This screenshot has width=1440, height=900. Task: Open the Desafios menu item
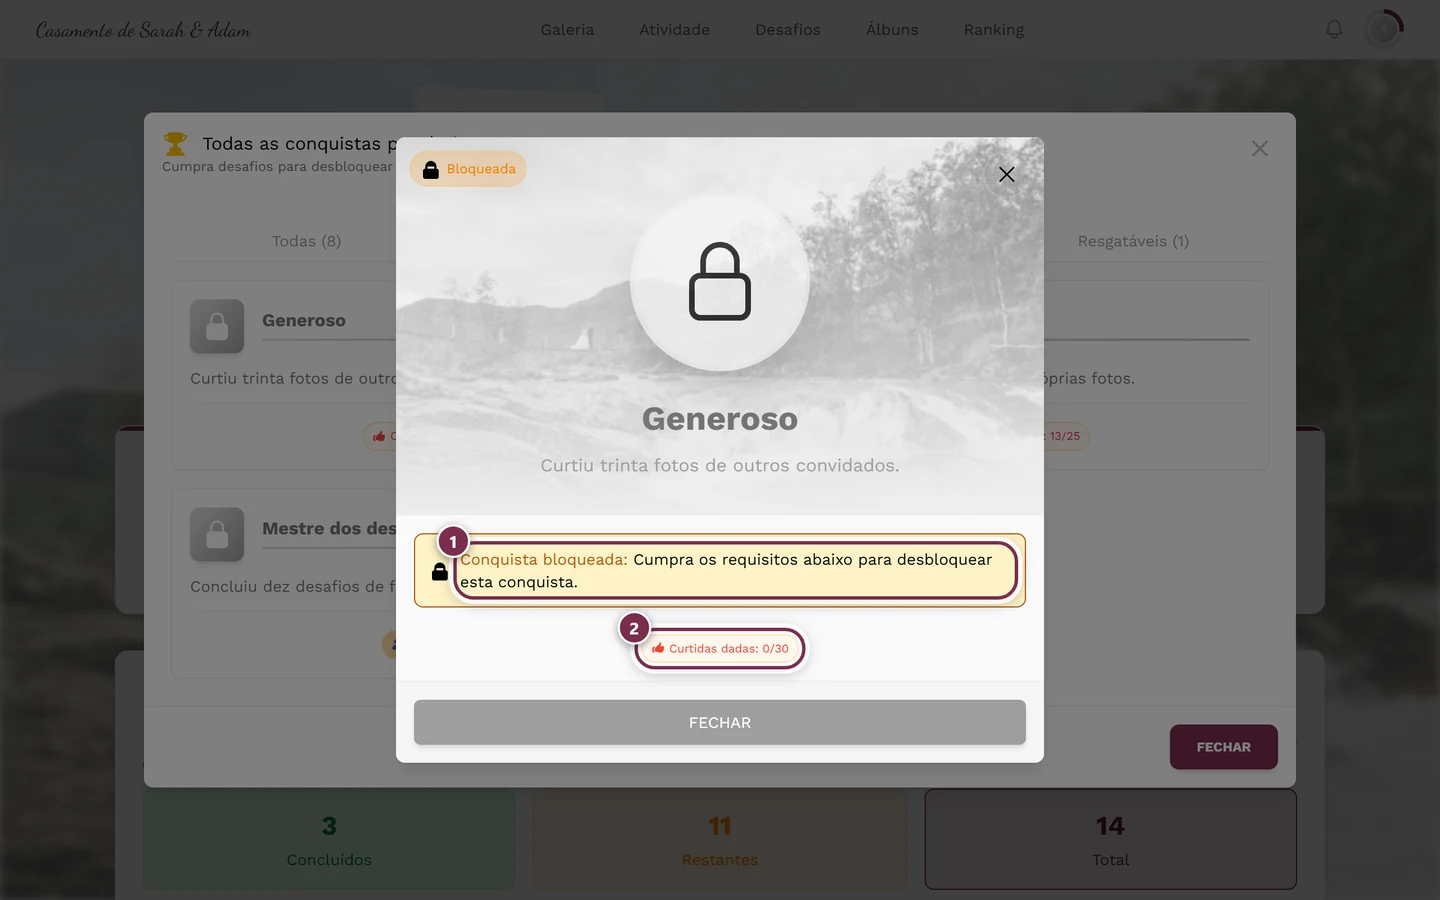click(788, 30)
